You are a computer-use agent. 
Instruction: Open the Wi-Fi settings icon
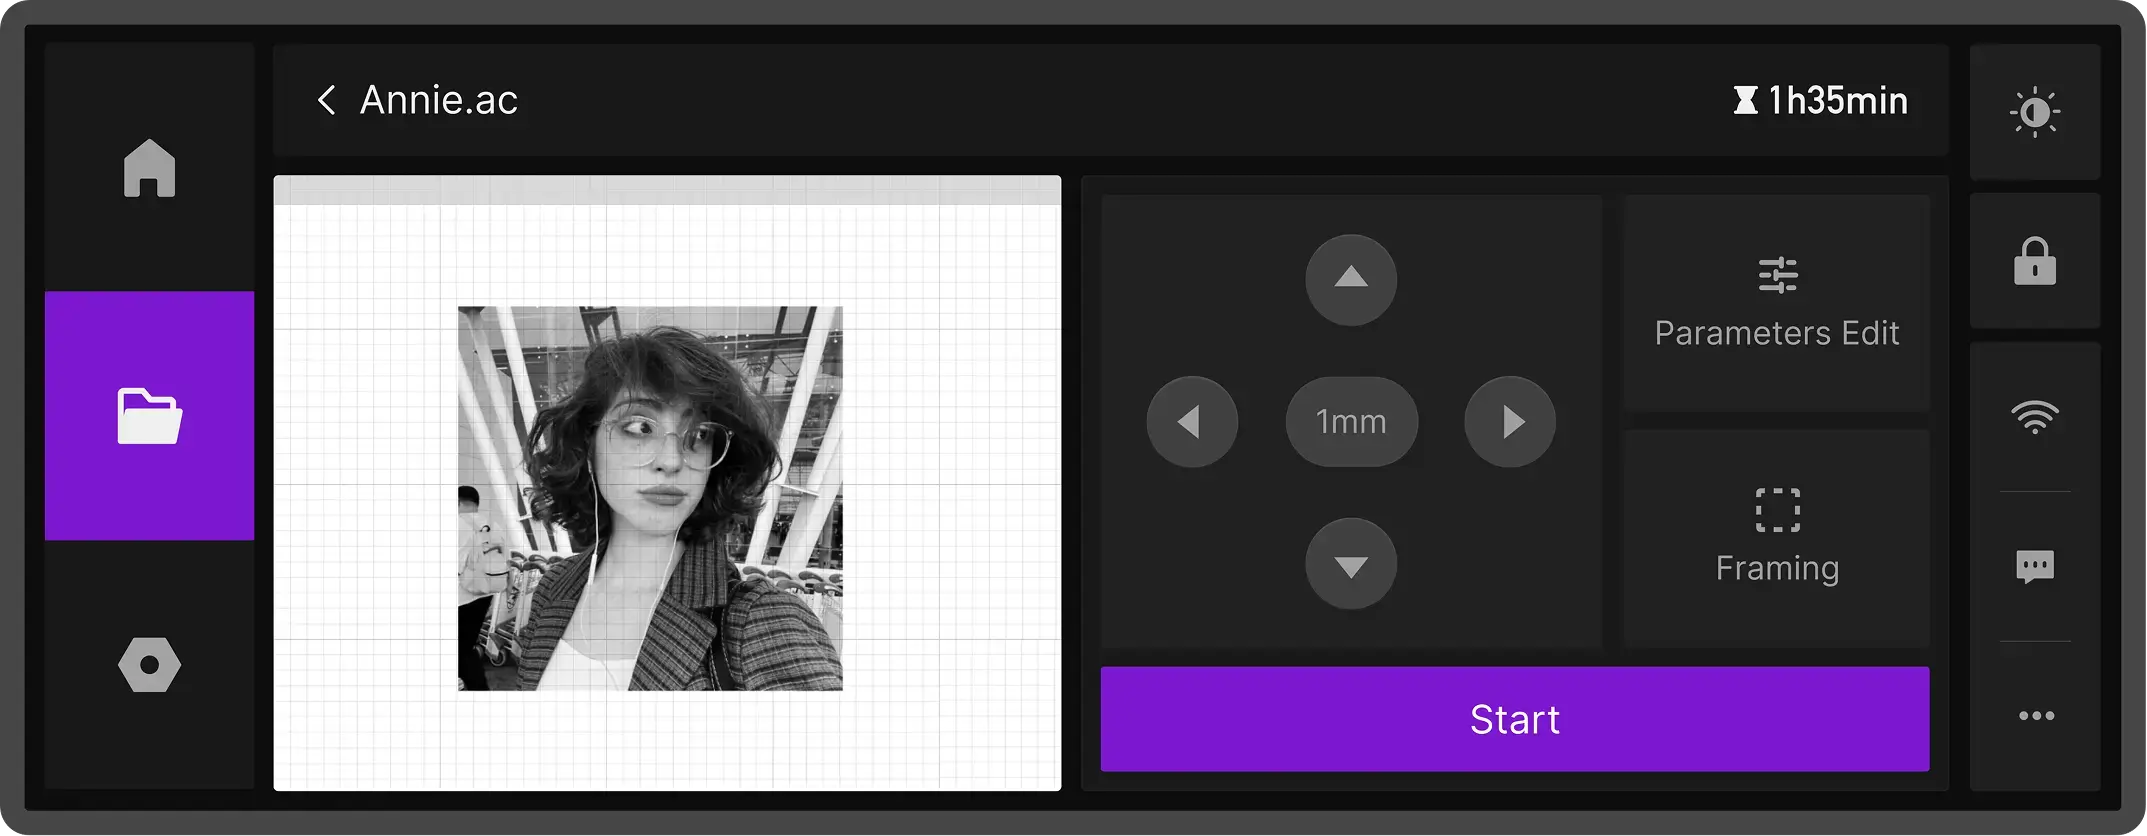(x=2035, y=416)
